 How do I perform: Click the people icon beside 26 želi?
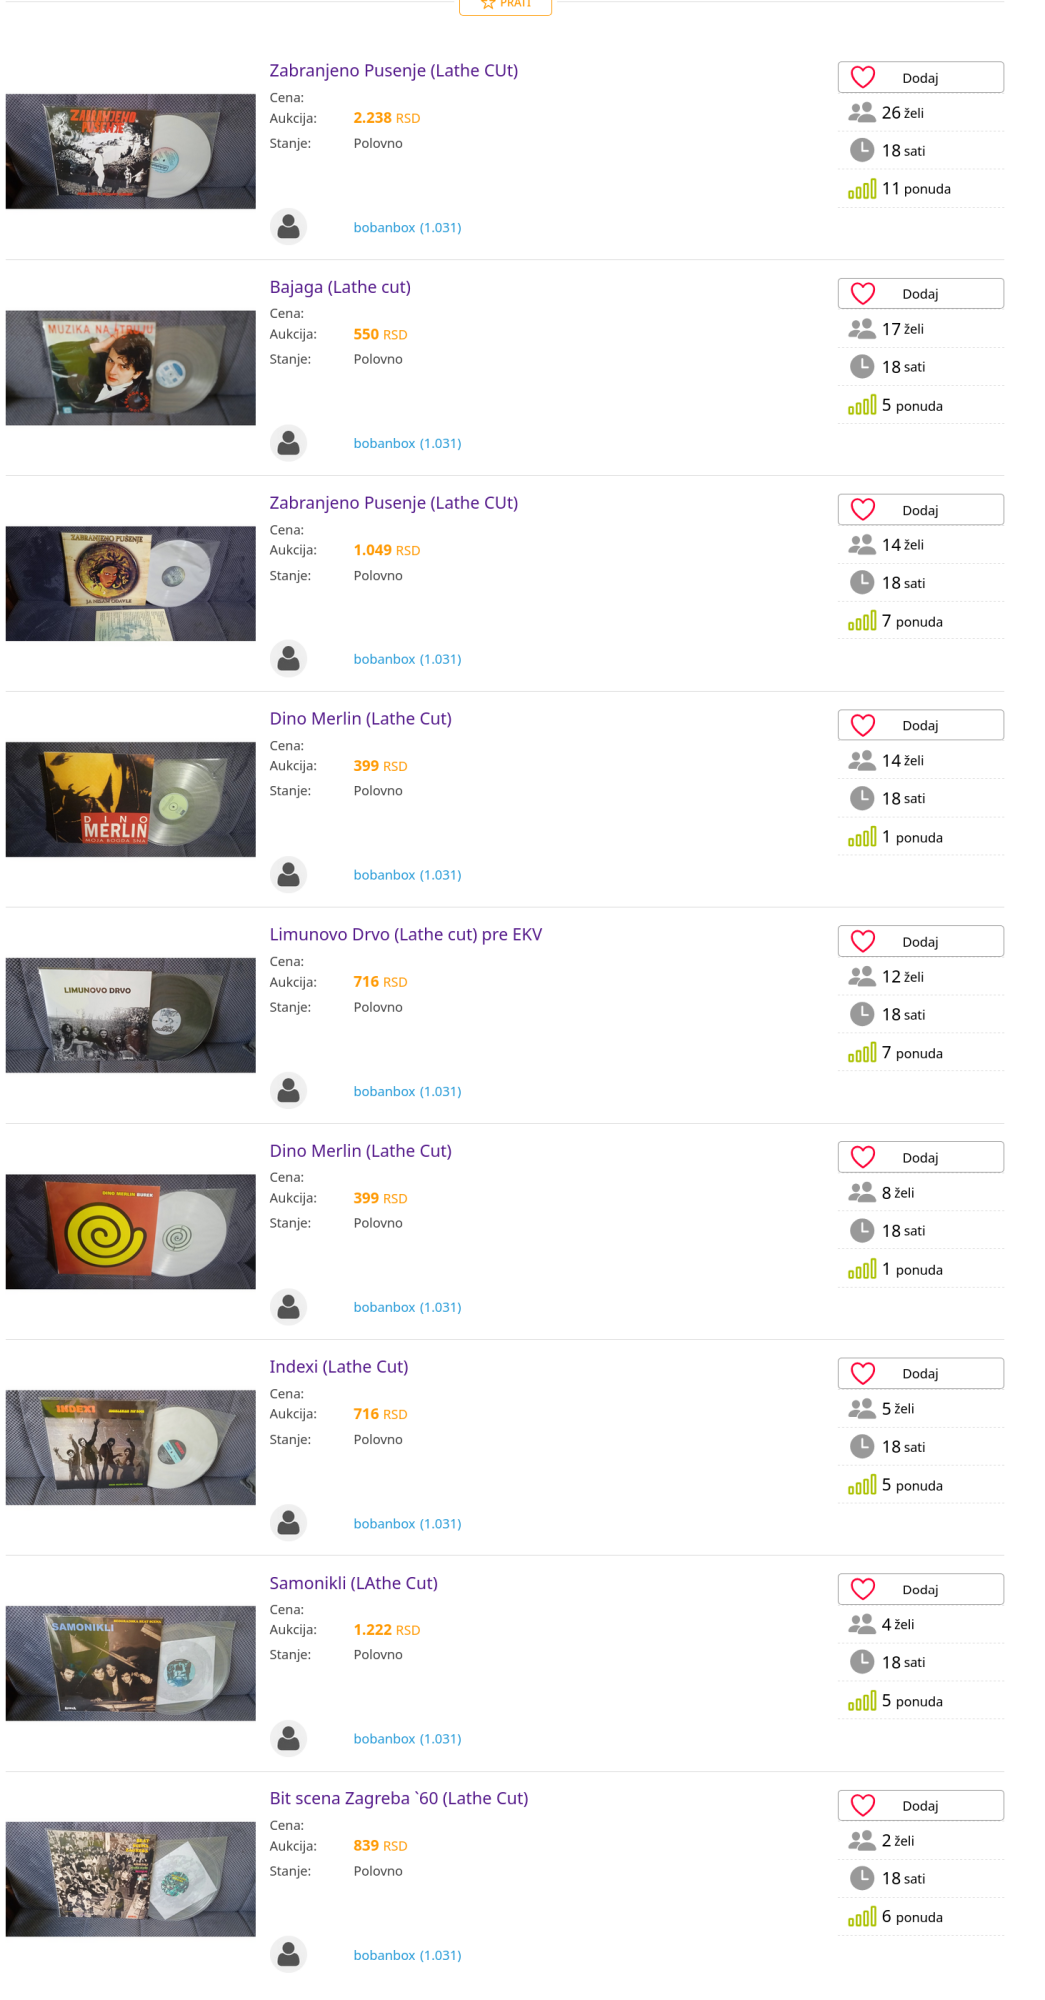coord(862,112)
